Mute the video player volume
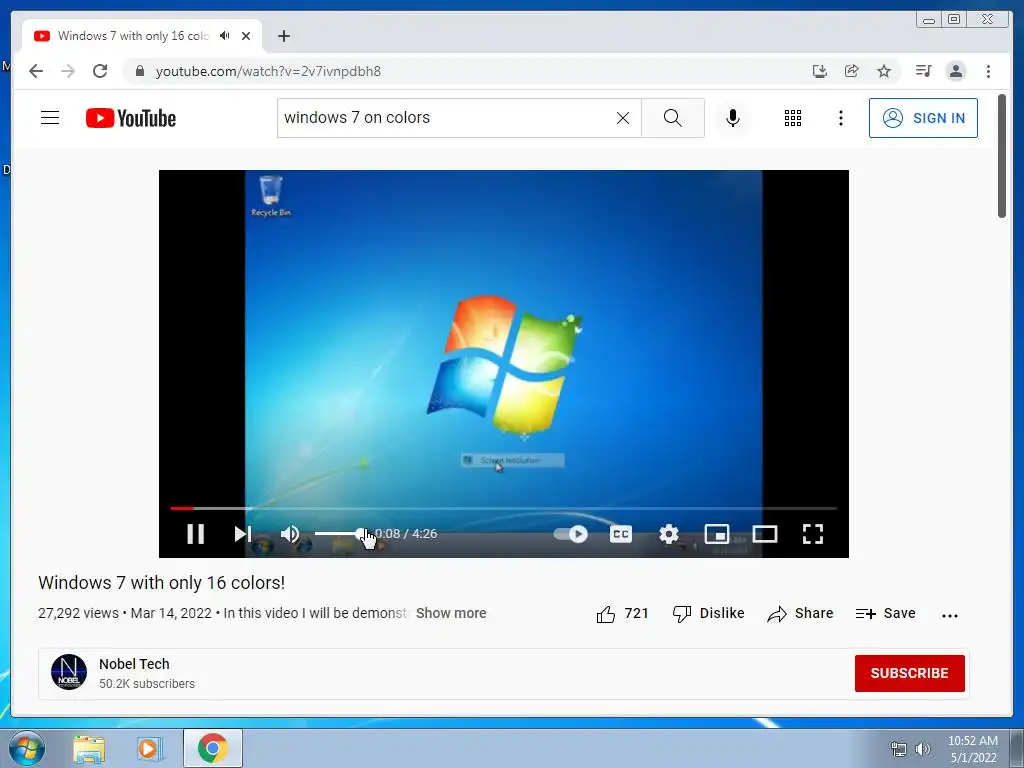This screenshot has width=1024, height=768. (x=289, y=534)
